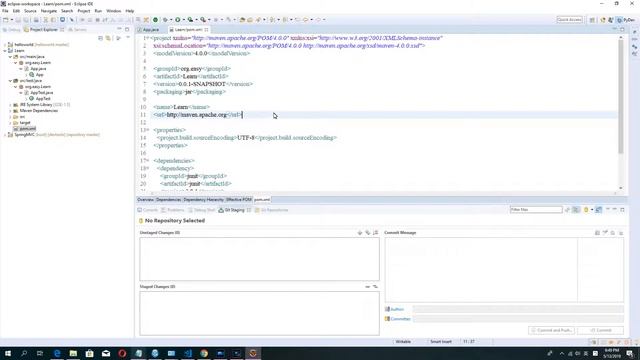Collapse the Learn project node
Screen dimensions: 640x360
coord(5,51)
